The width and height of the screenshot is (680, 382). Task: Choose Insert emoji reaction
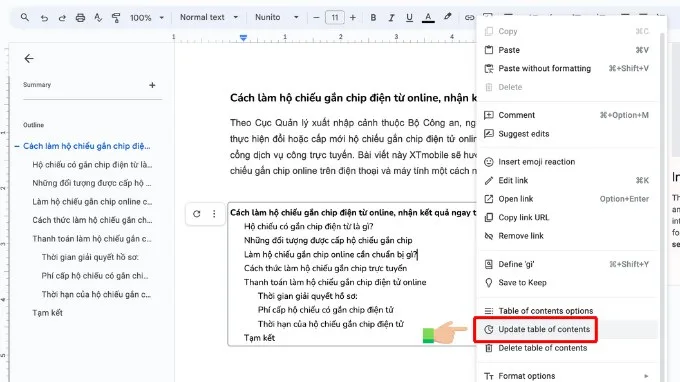click(567, 162)
